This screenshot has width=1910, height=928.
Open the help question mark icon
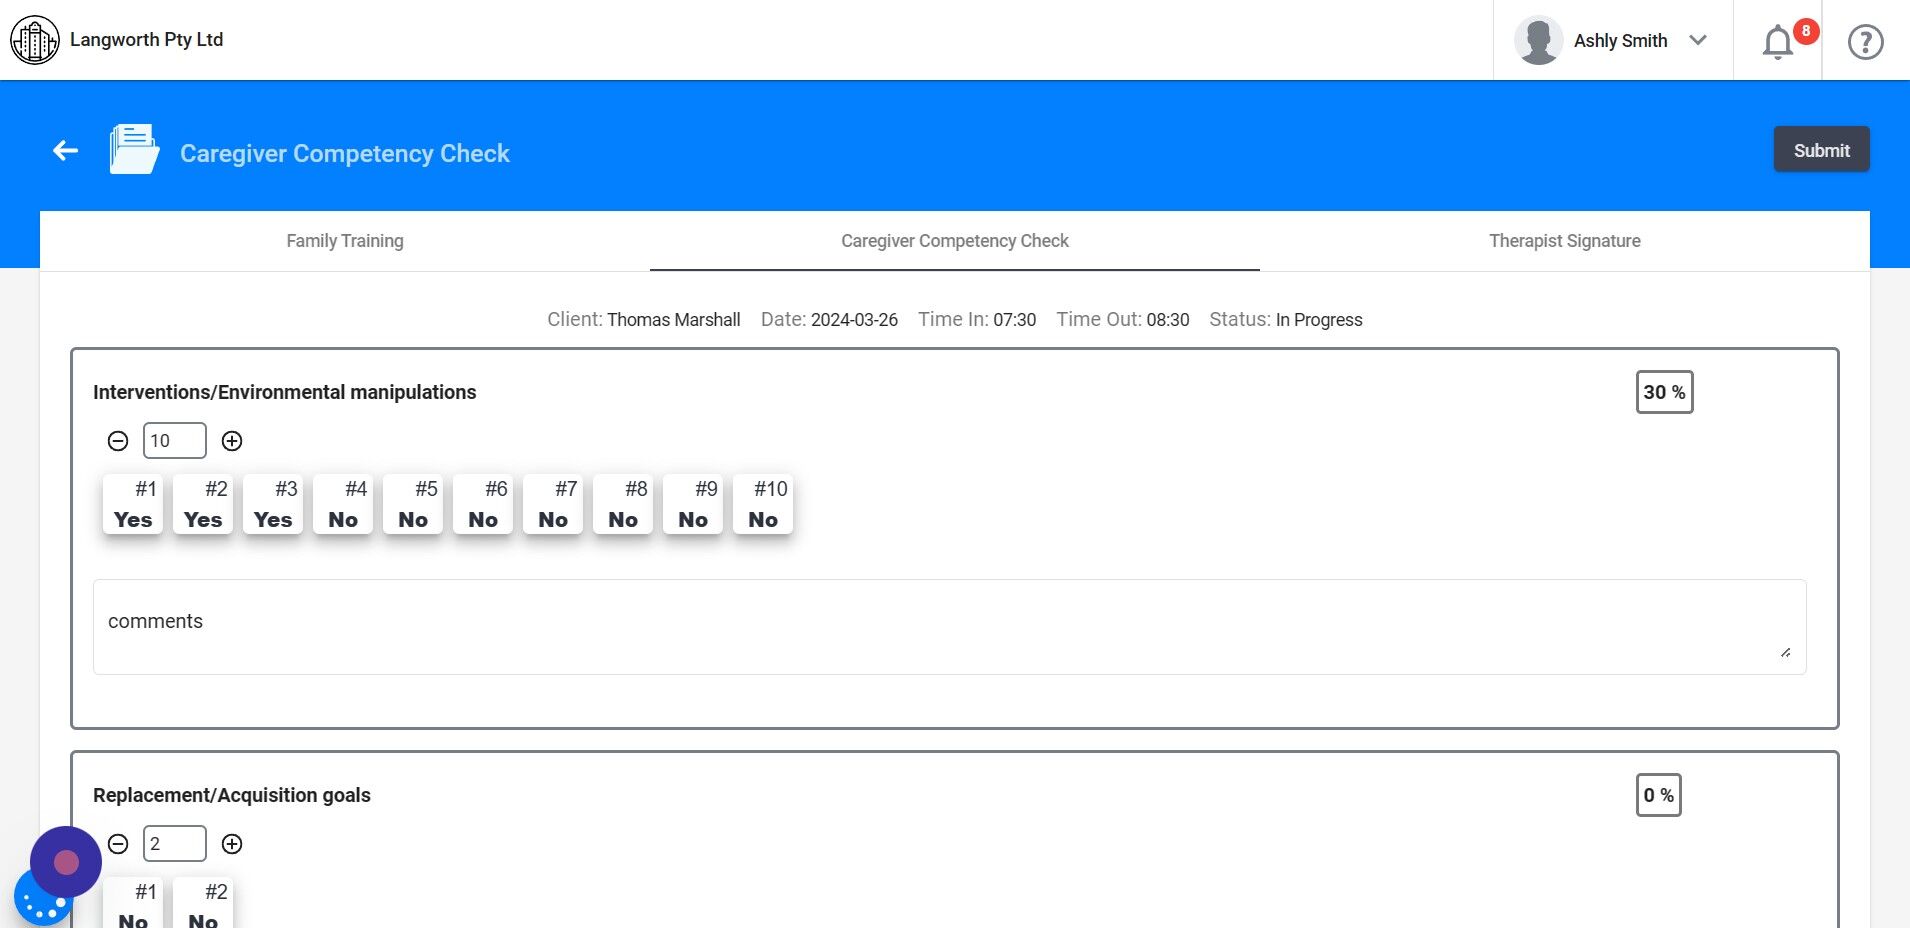pyautogui.click(x=1865, y=41)
